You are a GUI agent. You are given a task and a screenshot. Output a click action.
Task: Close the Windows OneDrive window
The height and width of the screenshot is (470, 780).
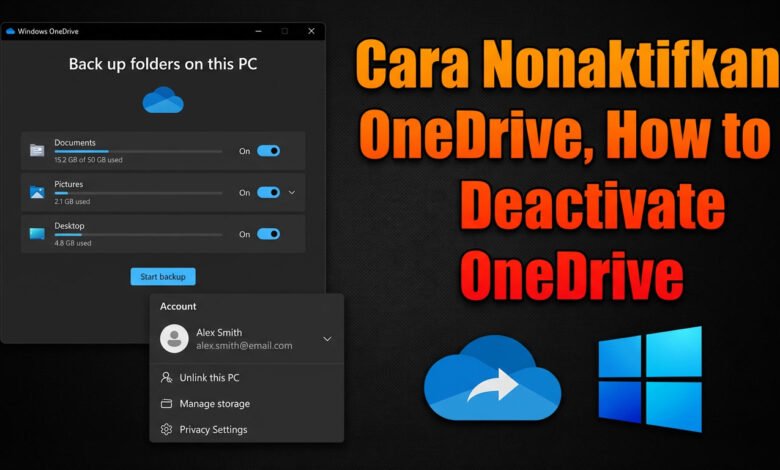(x=311, y=31)
